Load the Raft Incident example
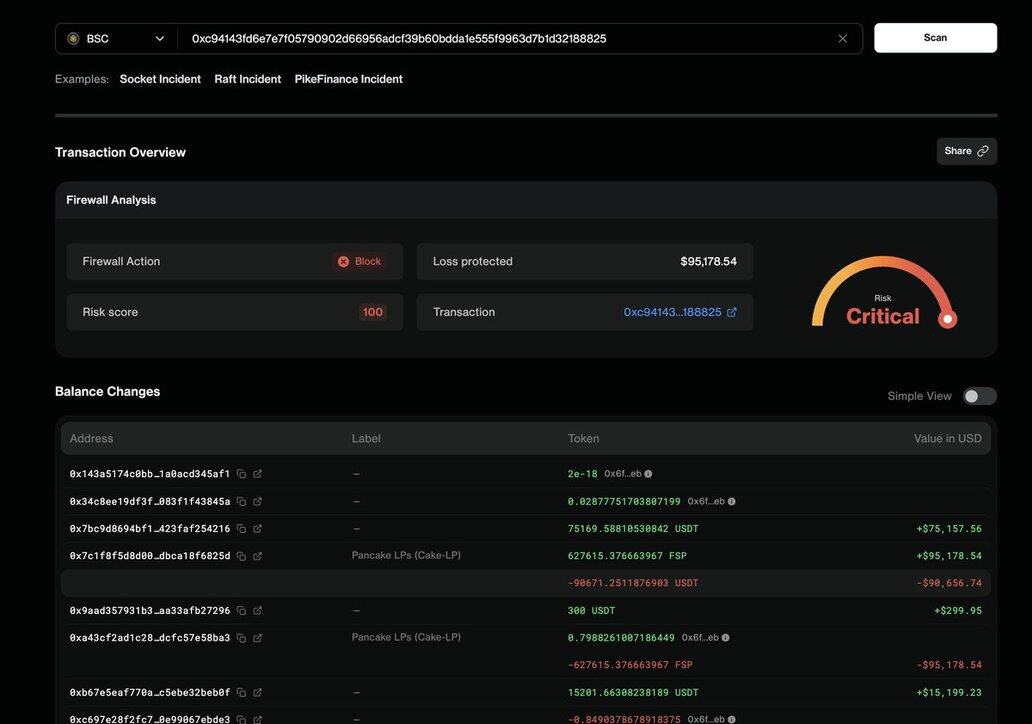Screen dimensions: 1032x724 click(247, 79)
